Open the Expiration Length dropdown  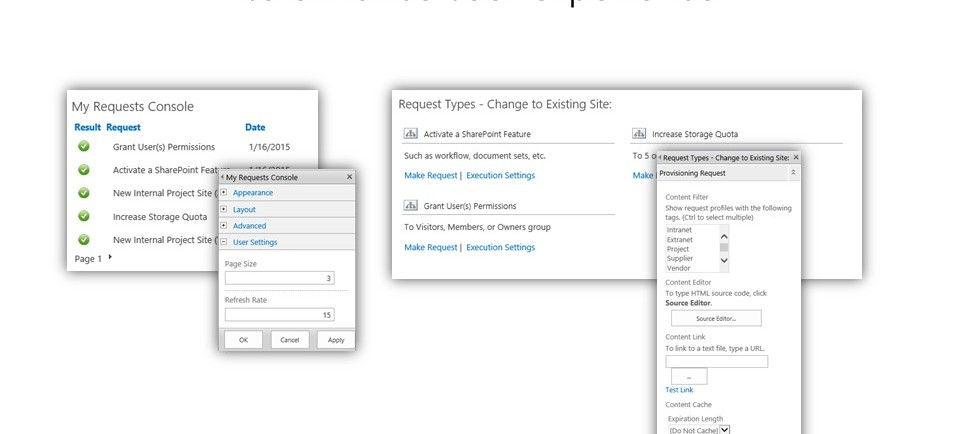(725, 430)
